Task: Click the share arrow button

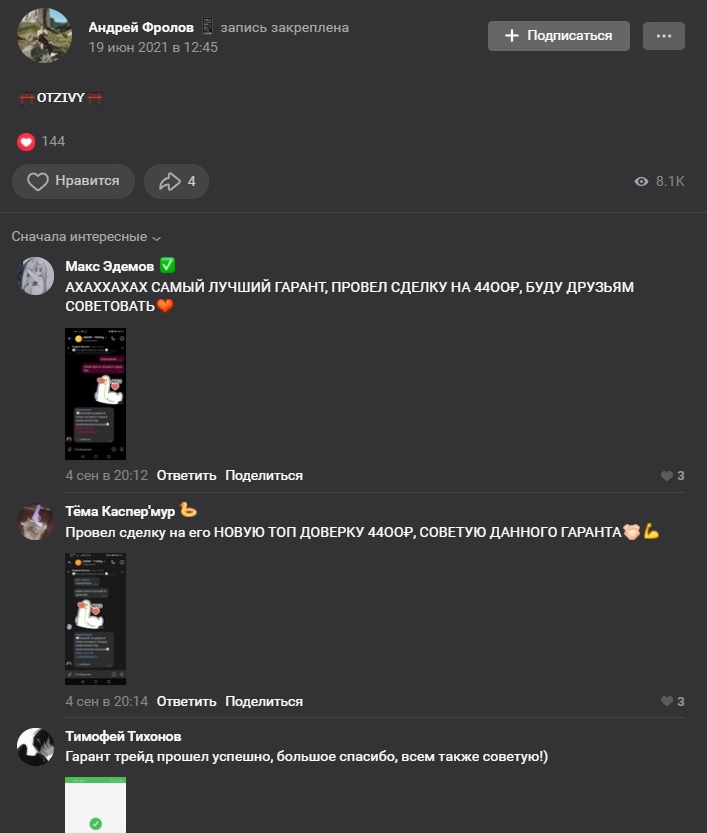Action: (176, 181)
